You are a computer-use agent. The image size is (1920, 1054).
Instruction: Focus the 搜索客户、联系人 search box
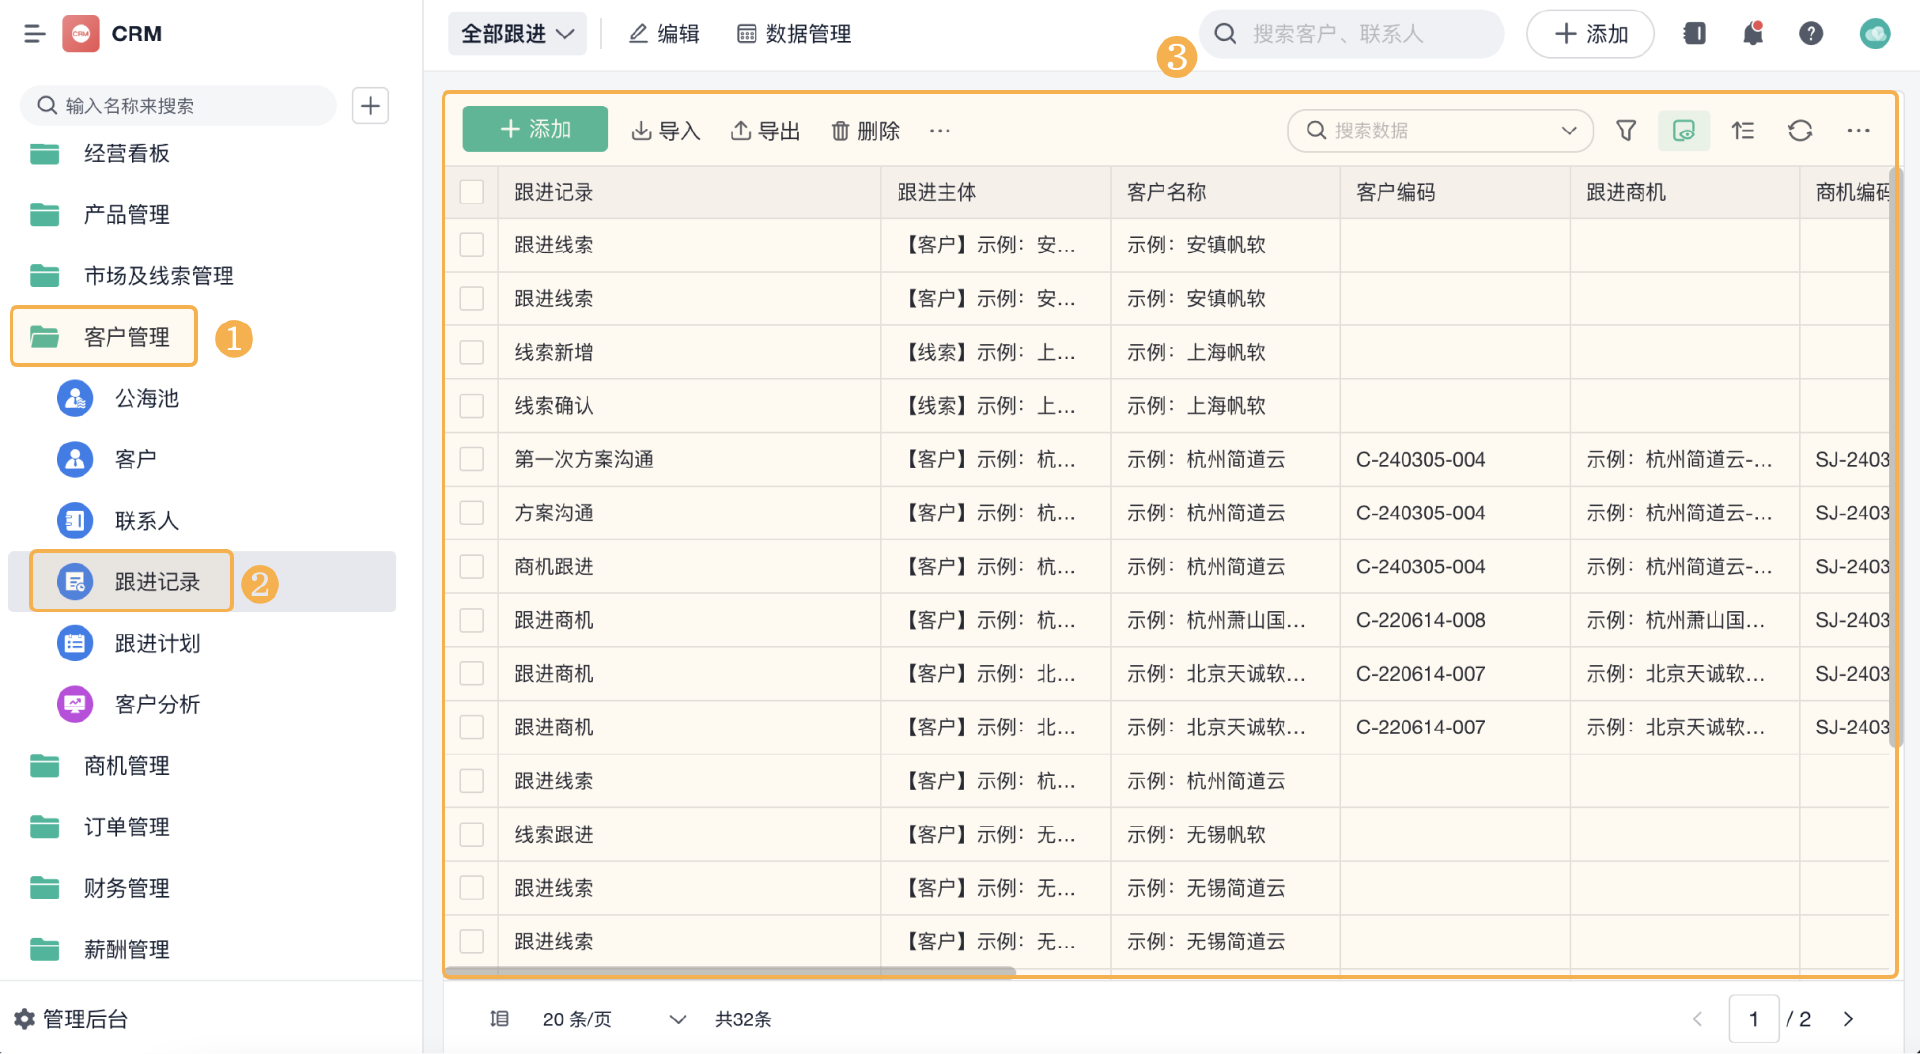(x=1351, y=34)
